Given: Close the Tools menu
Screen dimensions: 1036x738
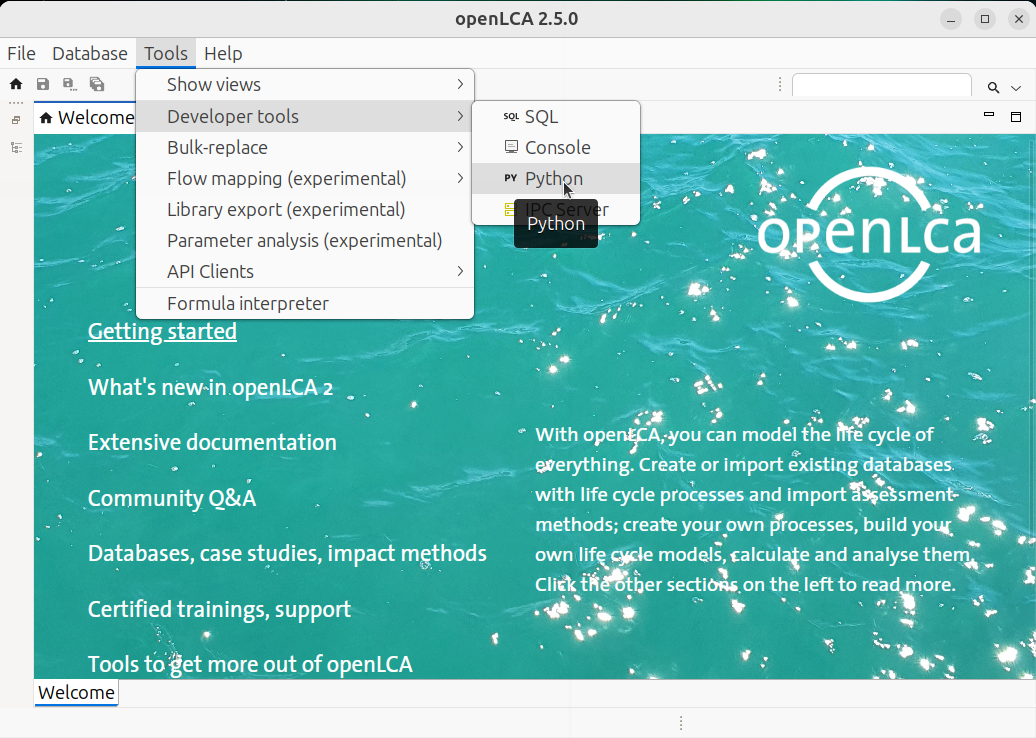Looking at the screenshot, I should pyautogui.click(x=166, y=54).
